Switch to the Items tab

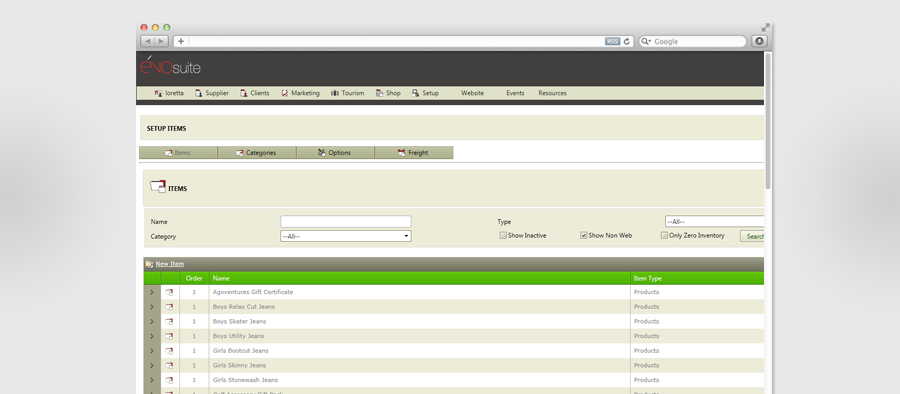pyautogui.click(x=178, y=153)
